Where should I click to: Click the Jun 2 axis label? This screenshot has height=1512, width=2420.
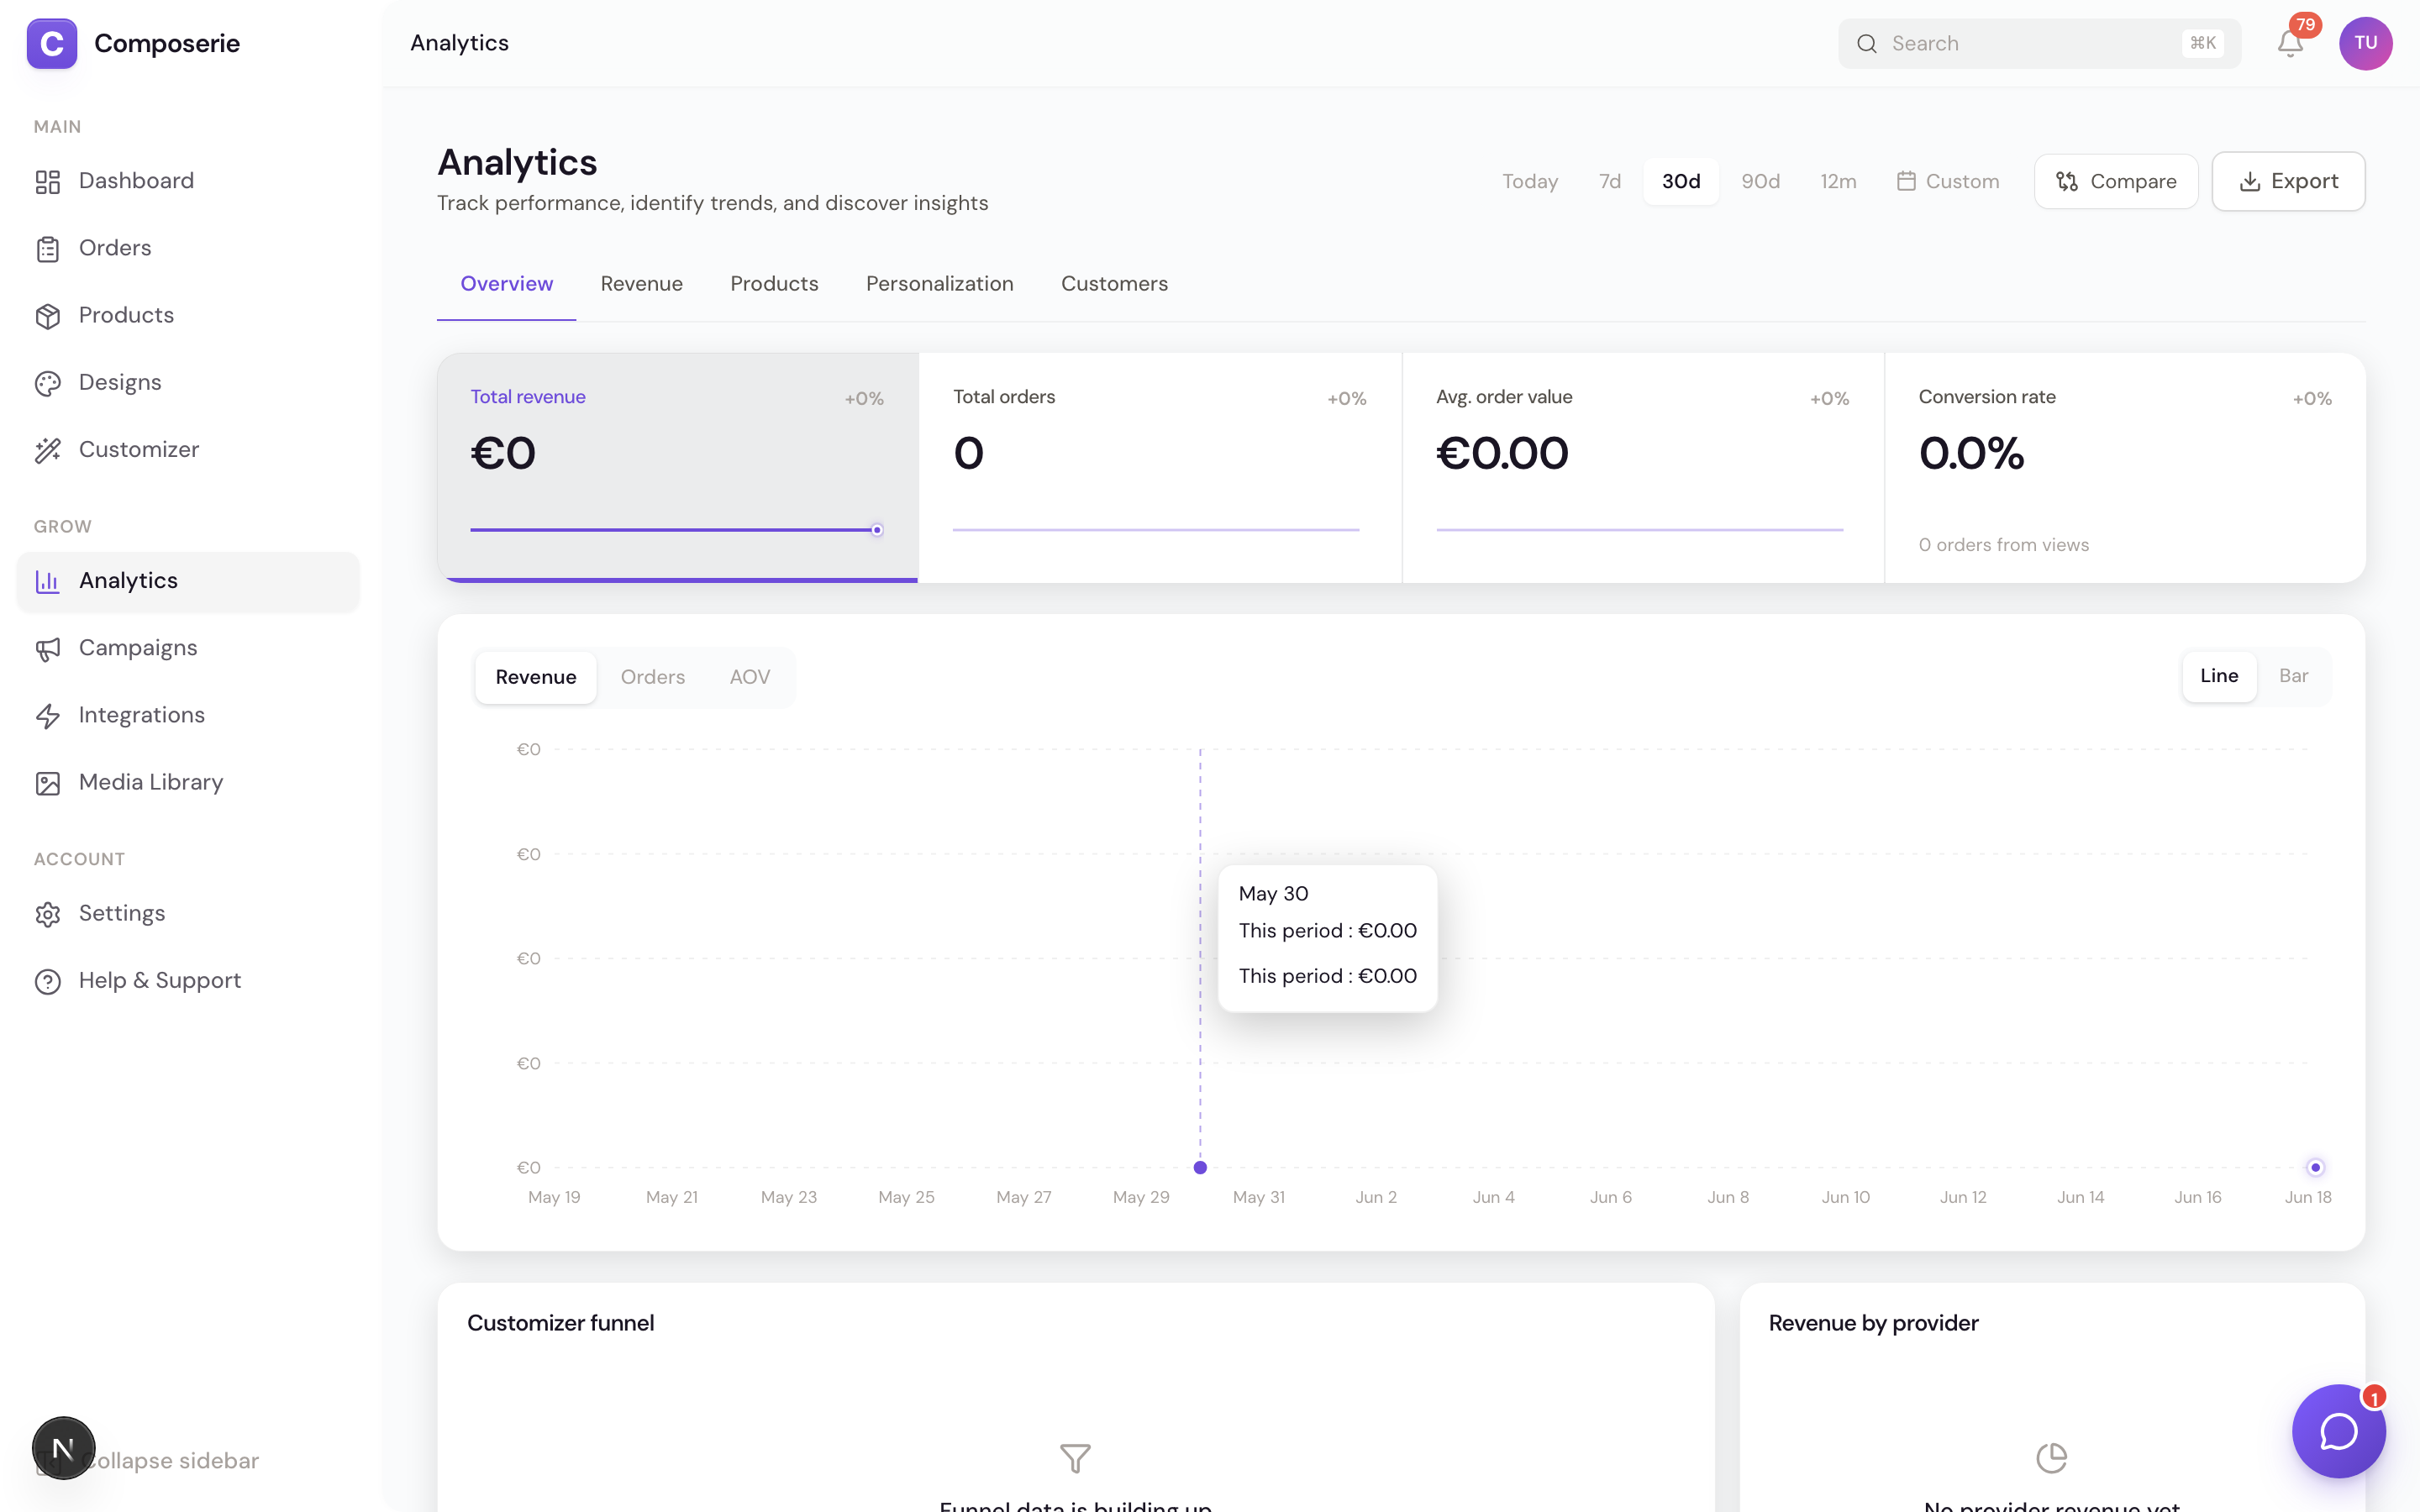pyautogui.click(x=1376, y=1197)
